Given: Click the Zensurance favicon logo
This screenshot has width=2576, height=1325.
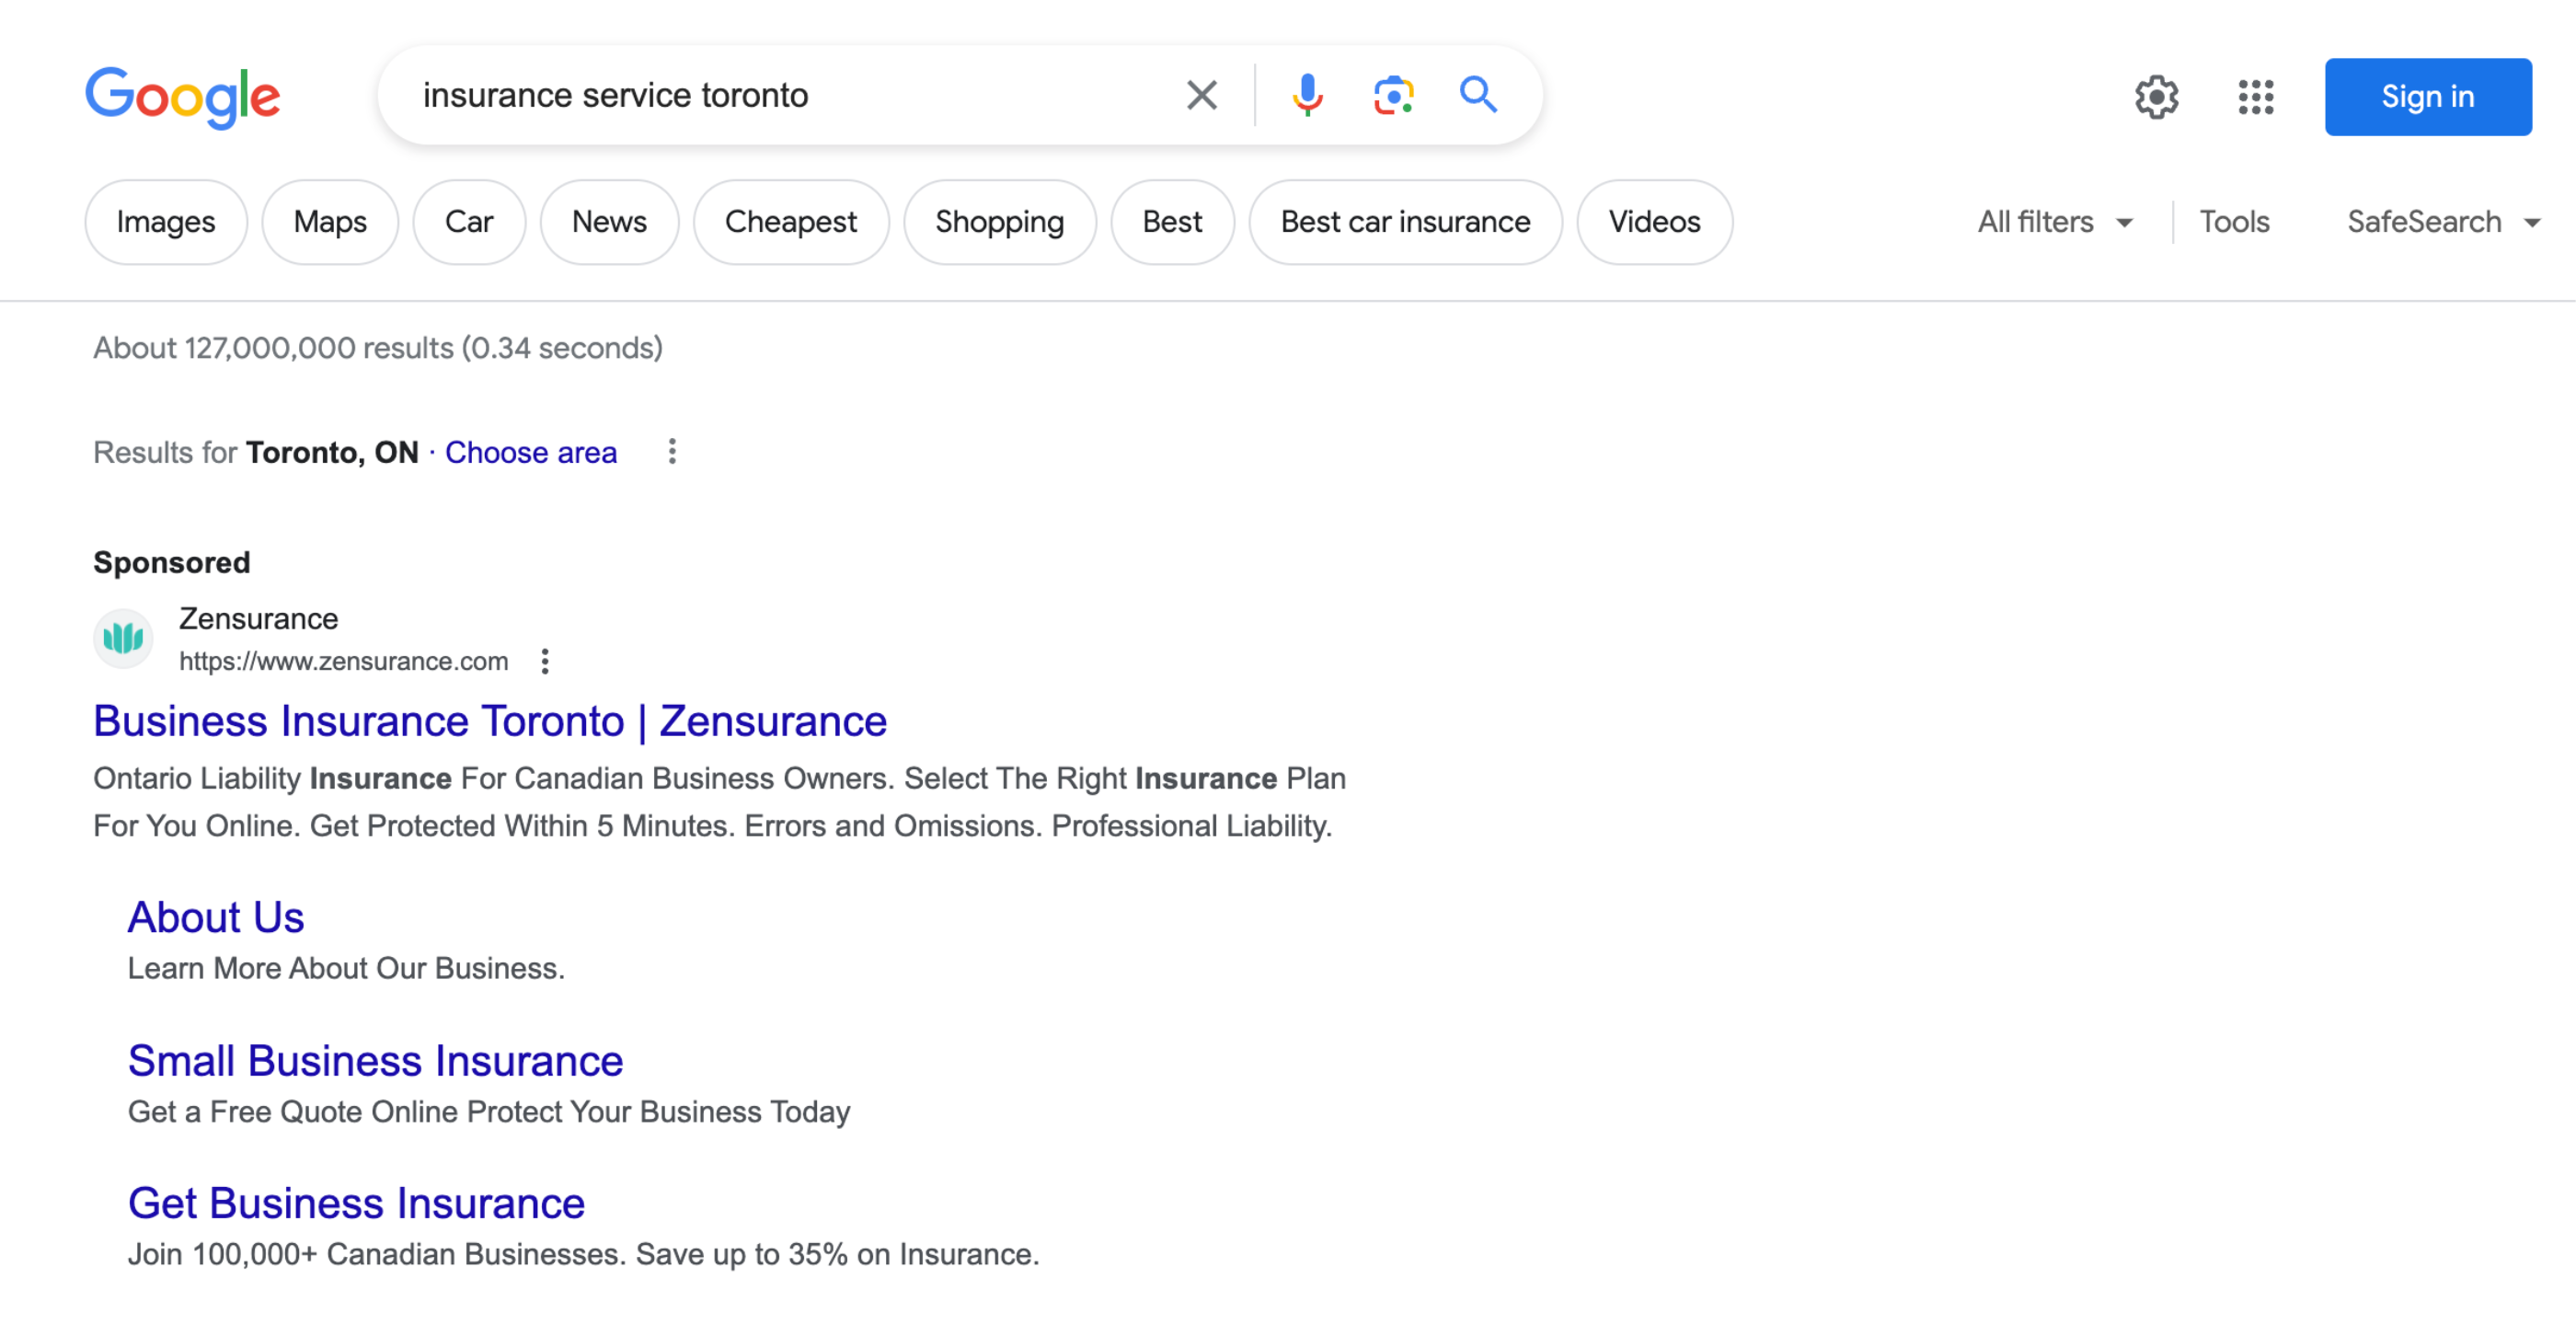Looking at the screenshot, I should point(123,638).
